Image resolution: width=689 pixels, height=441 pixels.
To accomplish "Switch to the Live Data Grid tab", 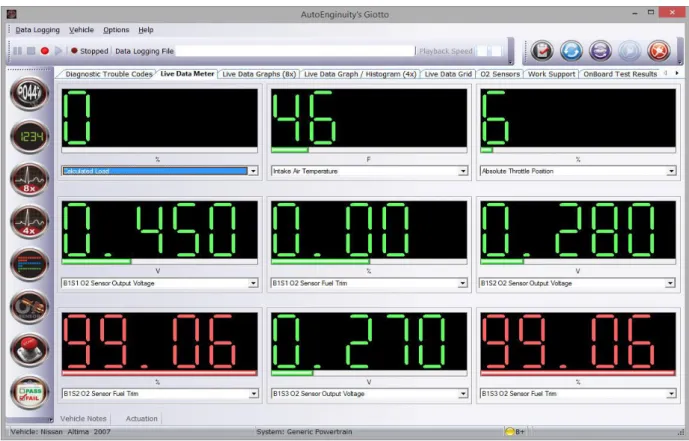I will coord(448,74).
